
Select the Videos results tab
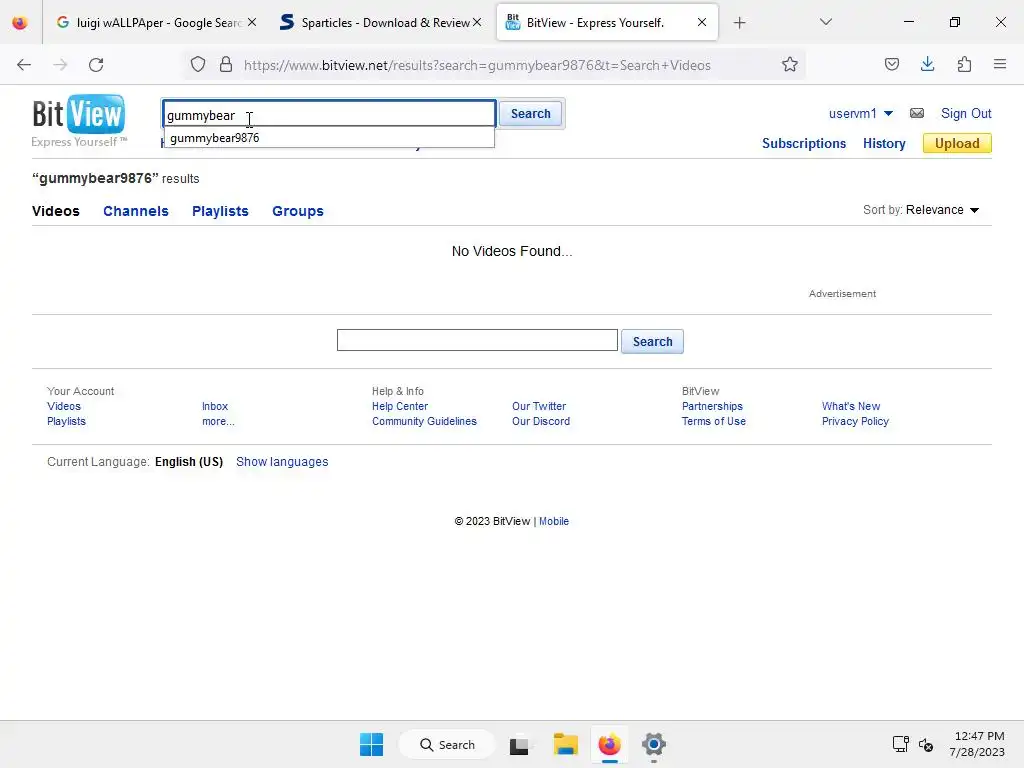pos(56,211)
